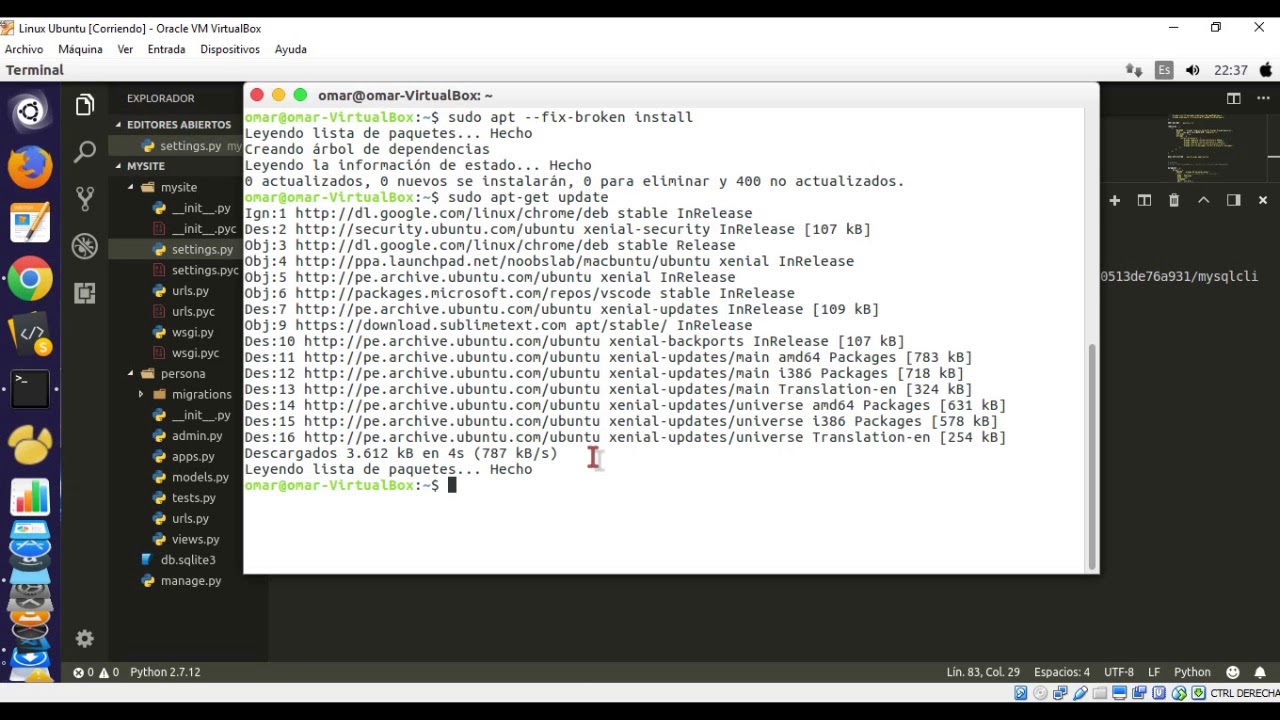Viewport: 1280px width, 720px height.
Task: Click the Ubuntu Dash home icon
Action: pyautogui.click(x=30, y=112)
